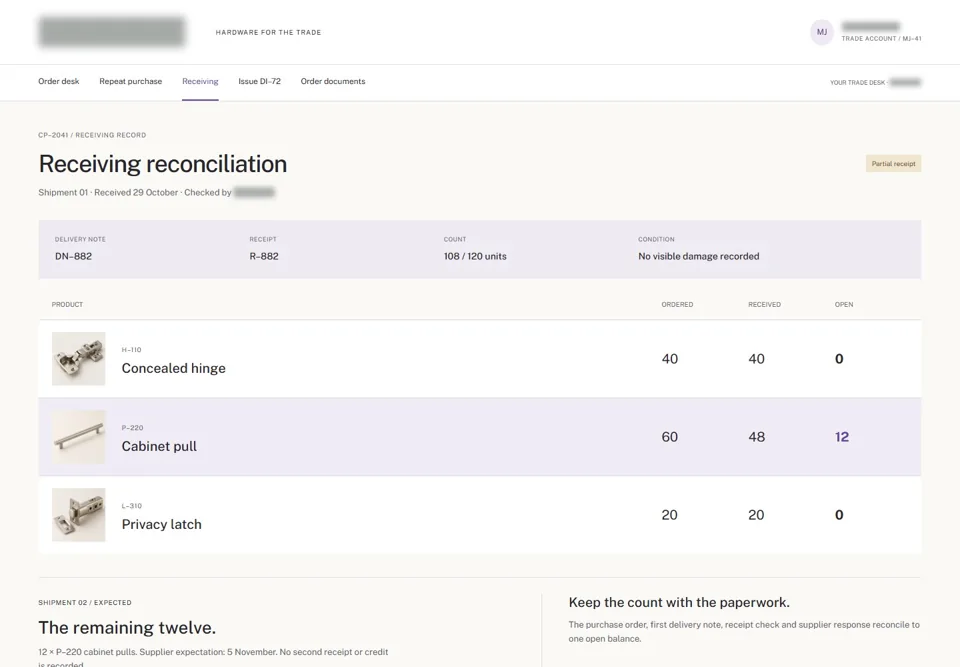This screenshot has width=960, height=667.
Task: Click The remaining twelve heading
Action: tap(127, 628)
